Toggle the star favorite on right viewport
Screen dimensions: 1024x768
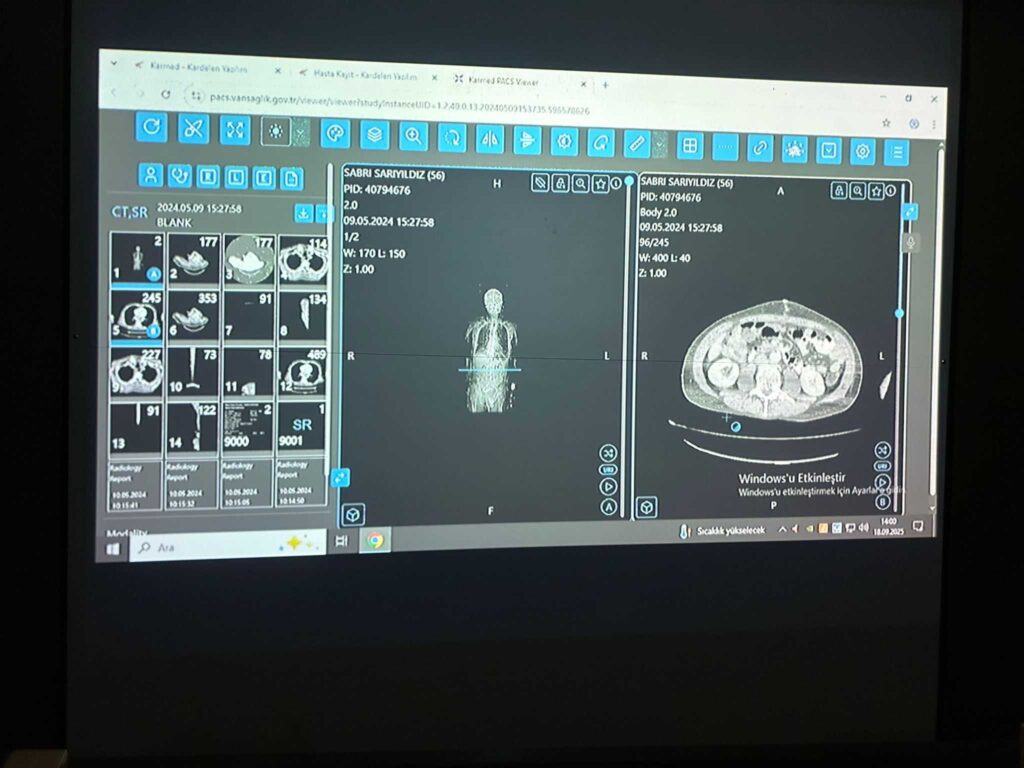(x=876, y=190)
